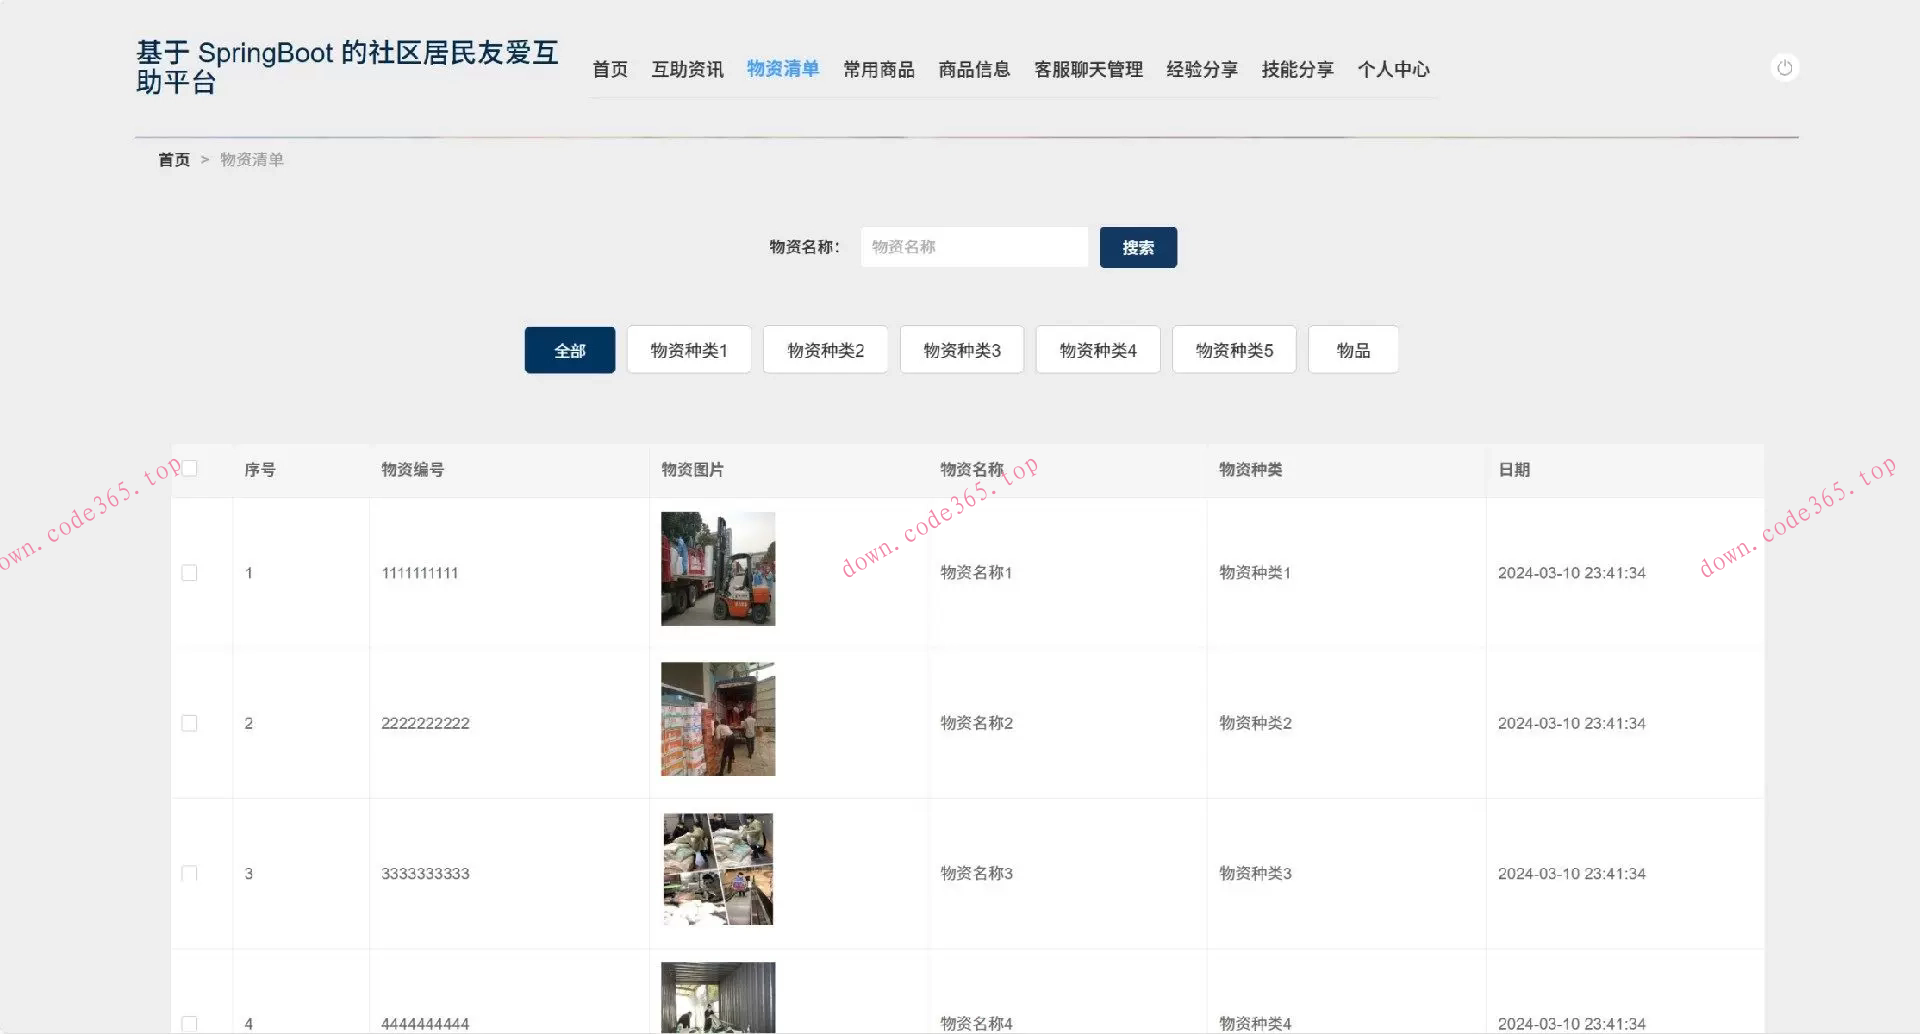
Task: Check the checkbox next to 物资名称2
Action: click(x=188, y=722)
